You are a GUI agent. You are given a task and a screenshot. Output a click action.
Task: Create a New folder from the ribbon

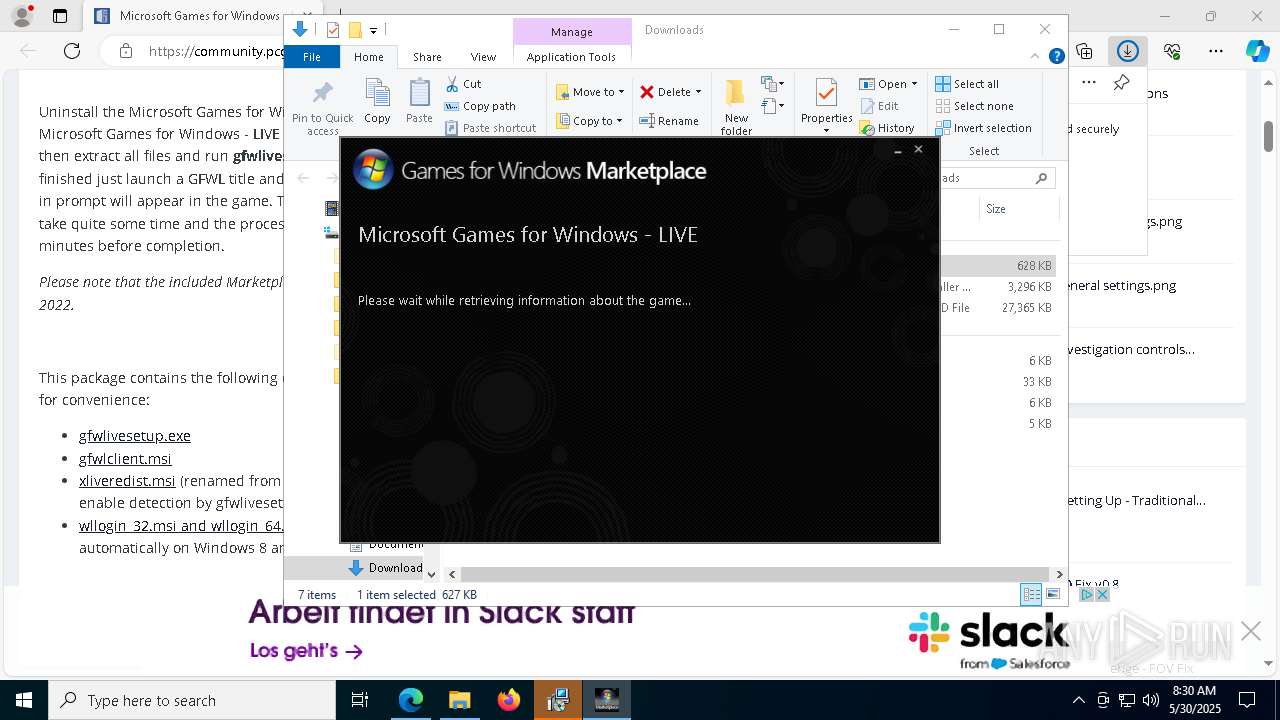click(736, 107)
